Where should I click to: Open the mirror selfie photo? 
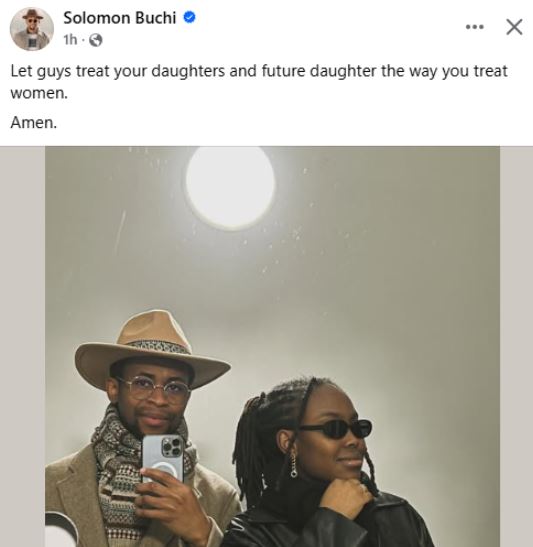coord(272,346)
